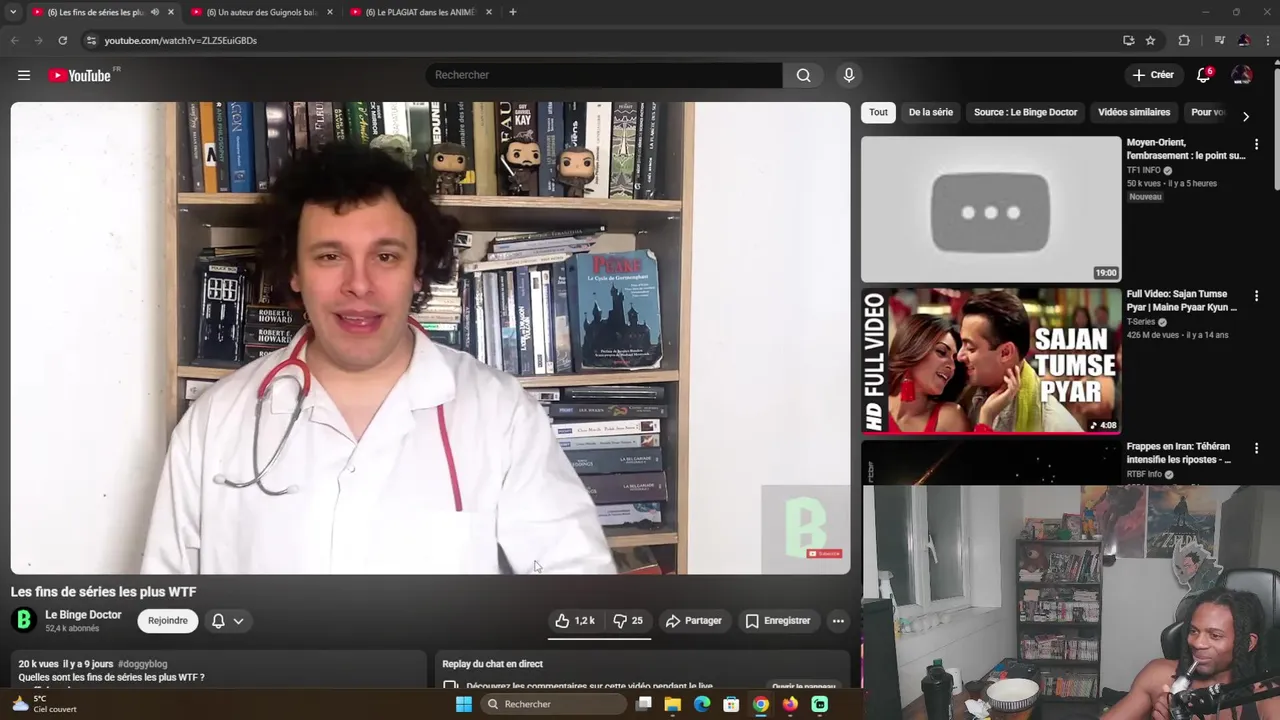Viewport: 1280px width, 720px height.
Task: Open the YouTube hamburger guide menu
Action: (x=24, y=75)
